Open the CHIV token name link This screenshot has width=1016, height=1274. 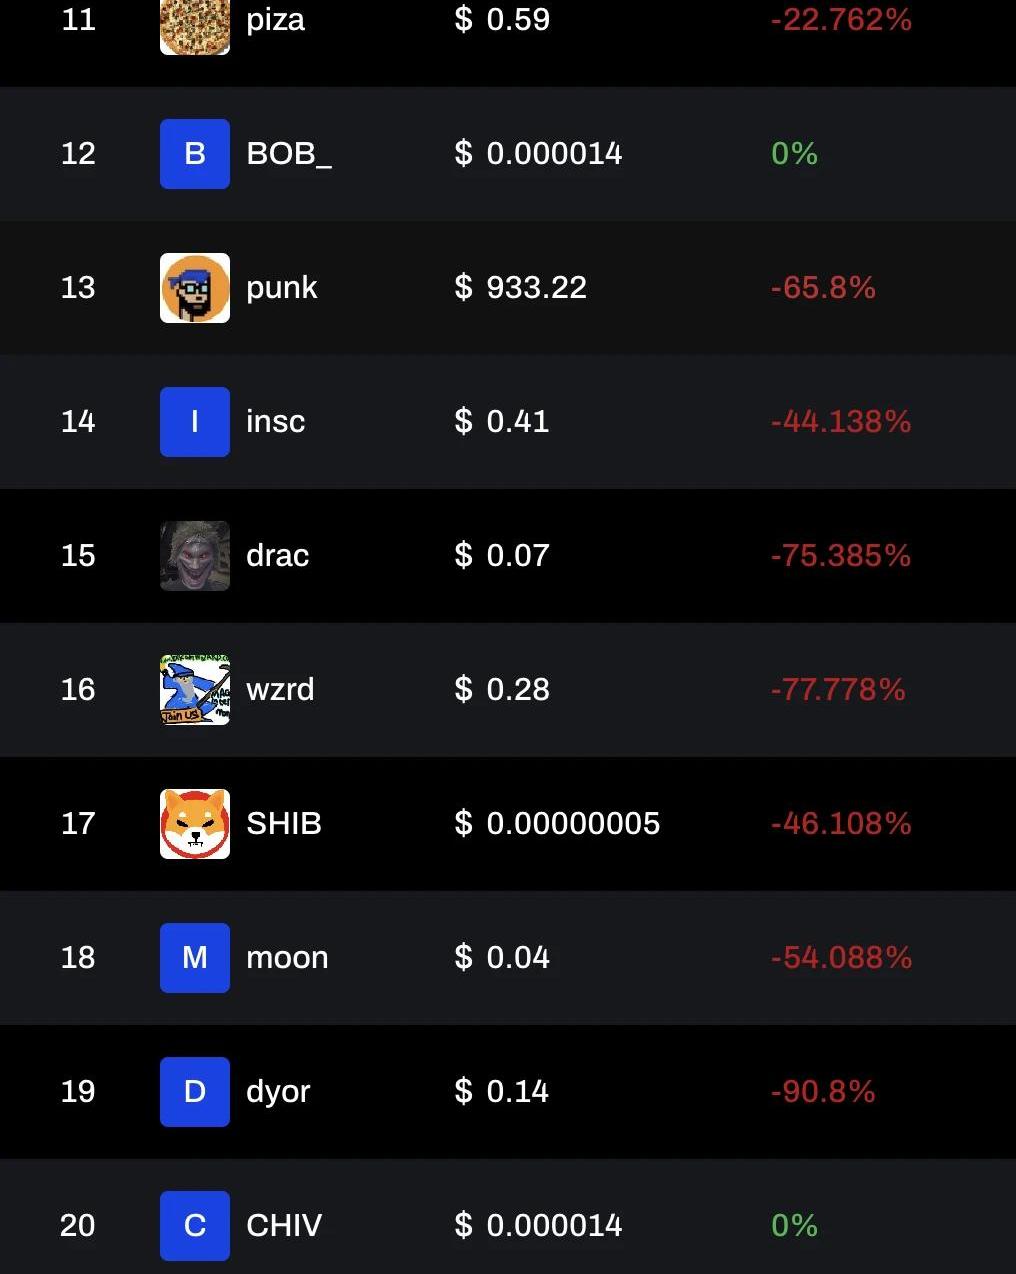[284, 1225]
